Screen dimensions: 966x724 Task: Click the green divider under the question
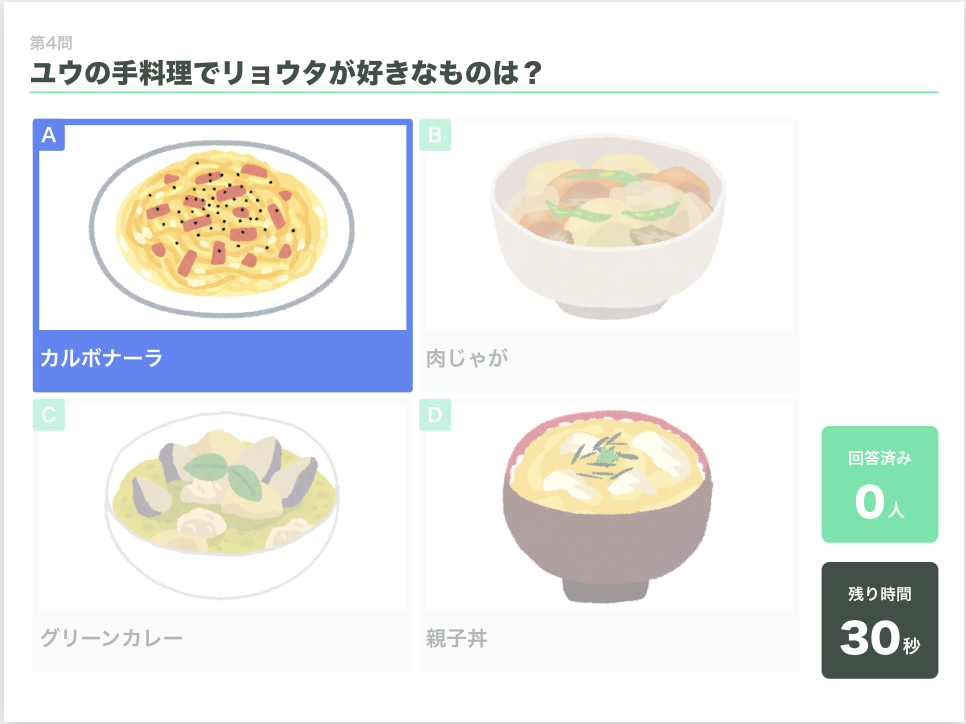[x=483, y=92]
